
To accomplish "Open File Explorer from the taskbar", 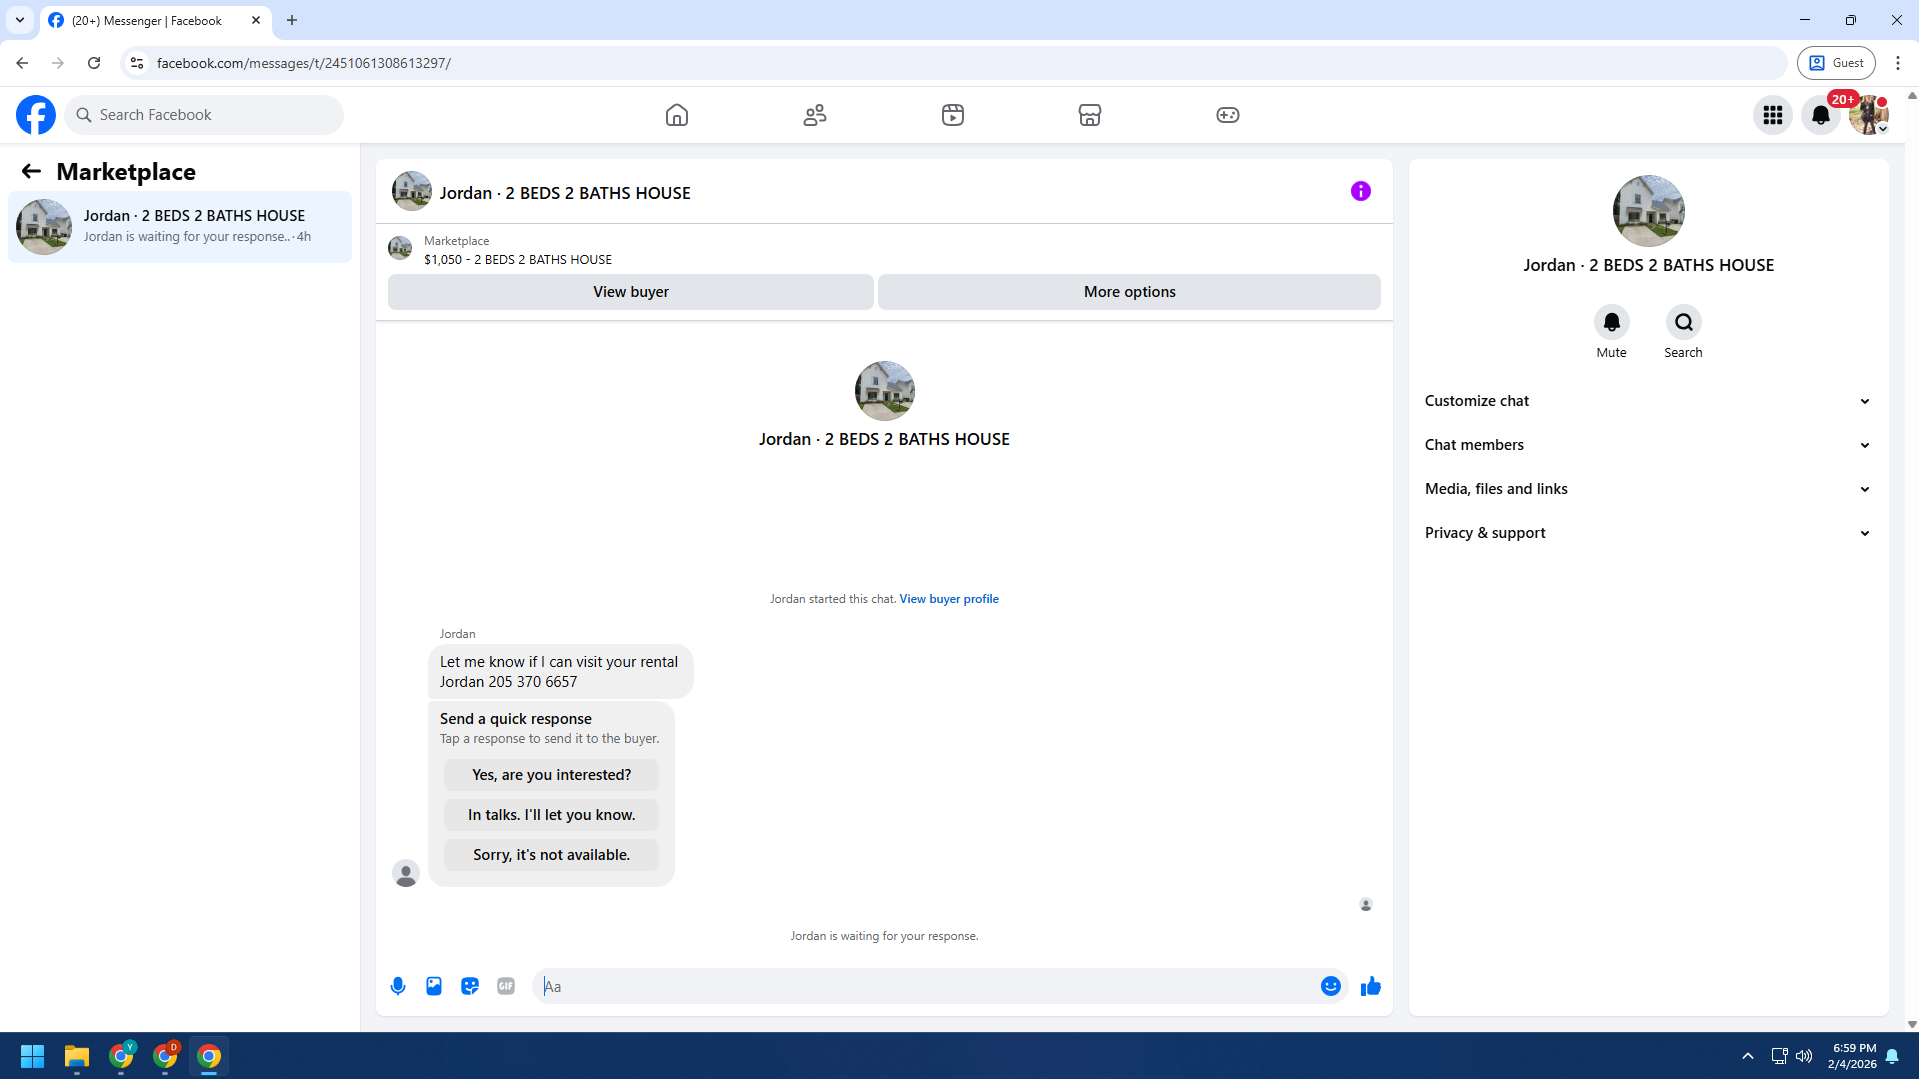I will pyautogui.click(x=77, y=1056).
